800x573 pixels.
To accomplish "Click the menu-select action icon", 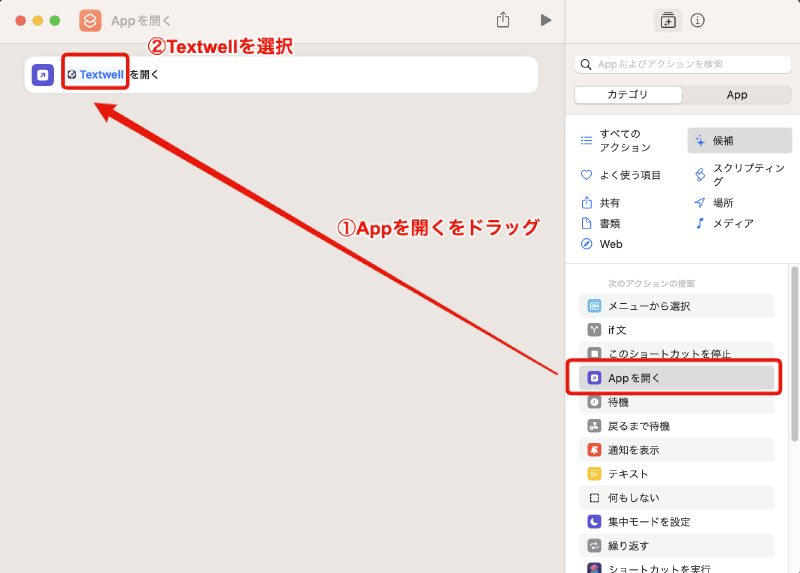I will [594, 306].
